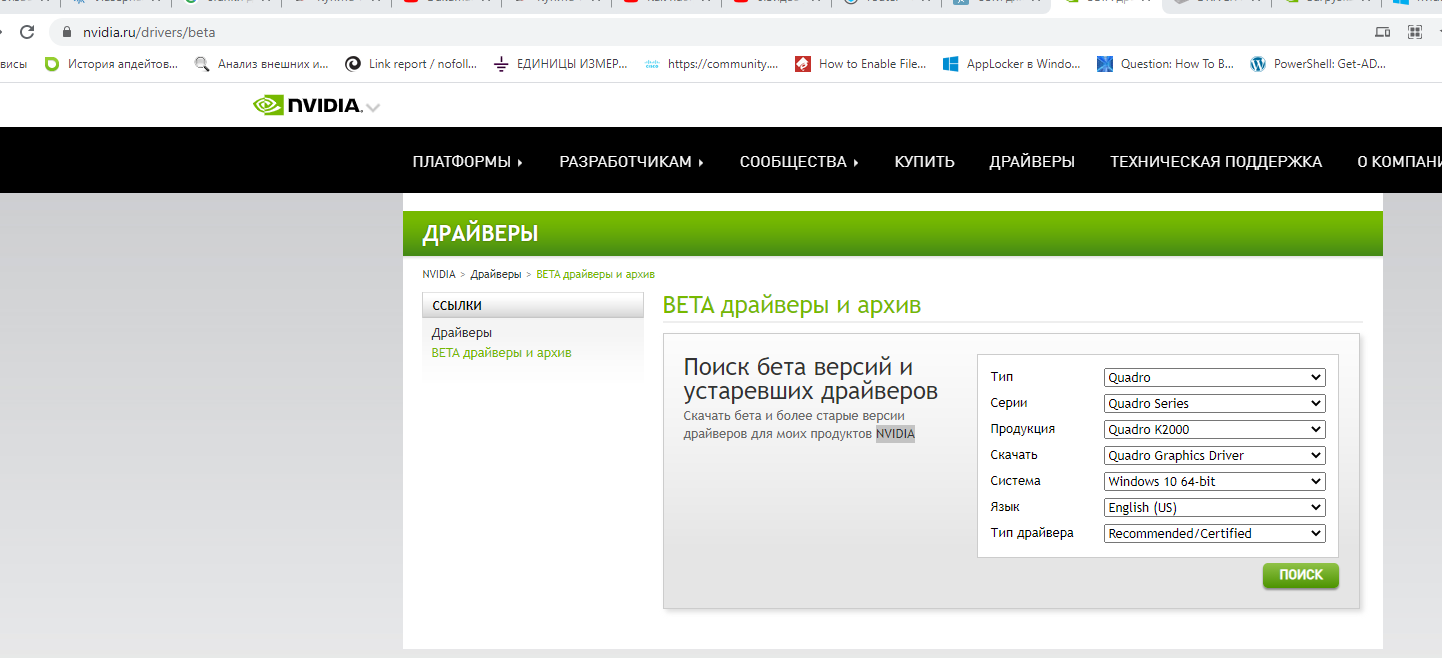The height and width of the screenshot is (658, 1442).
Task: Open the Продукция dropdown set to Quadro K2000
Action: 1215,430
